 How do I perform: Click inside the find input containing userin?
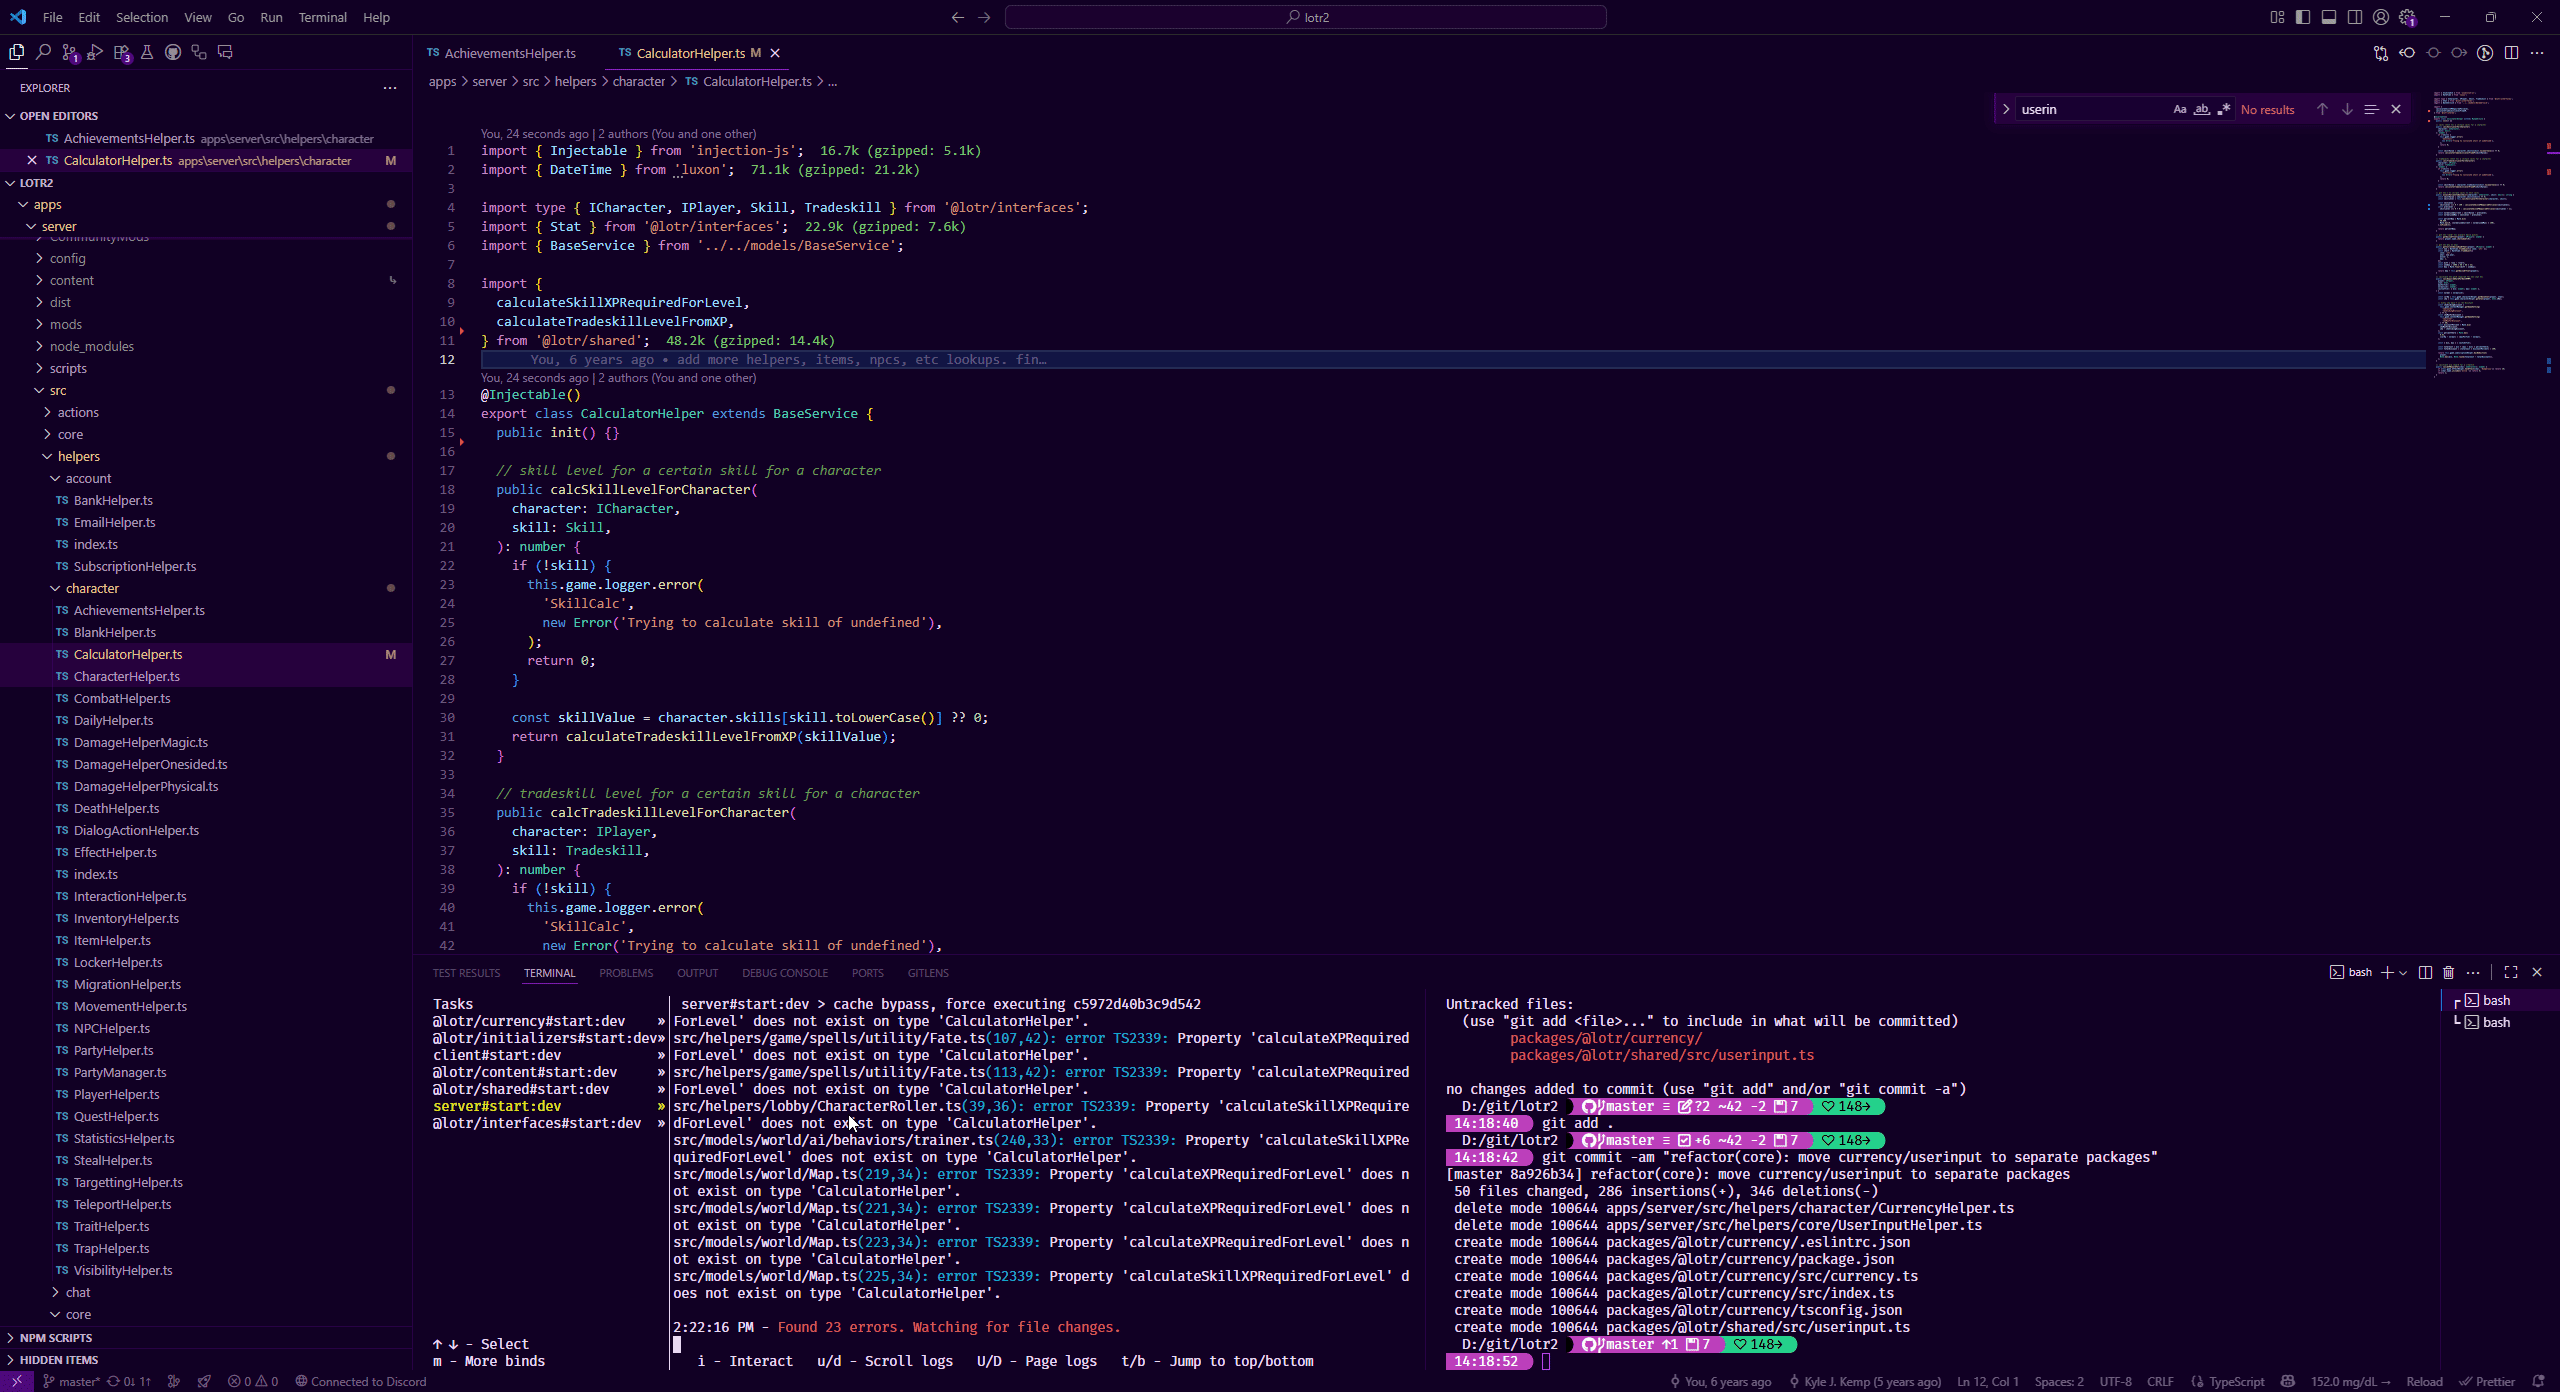2090,109
